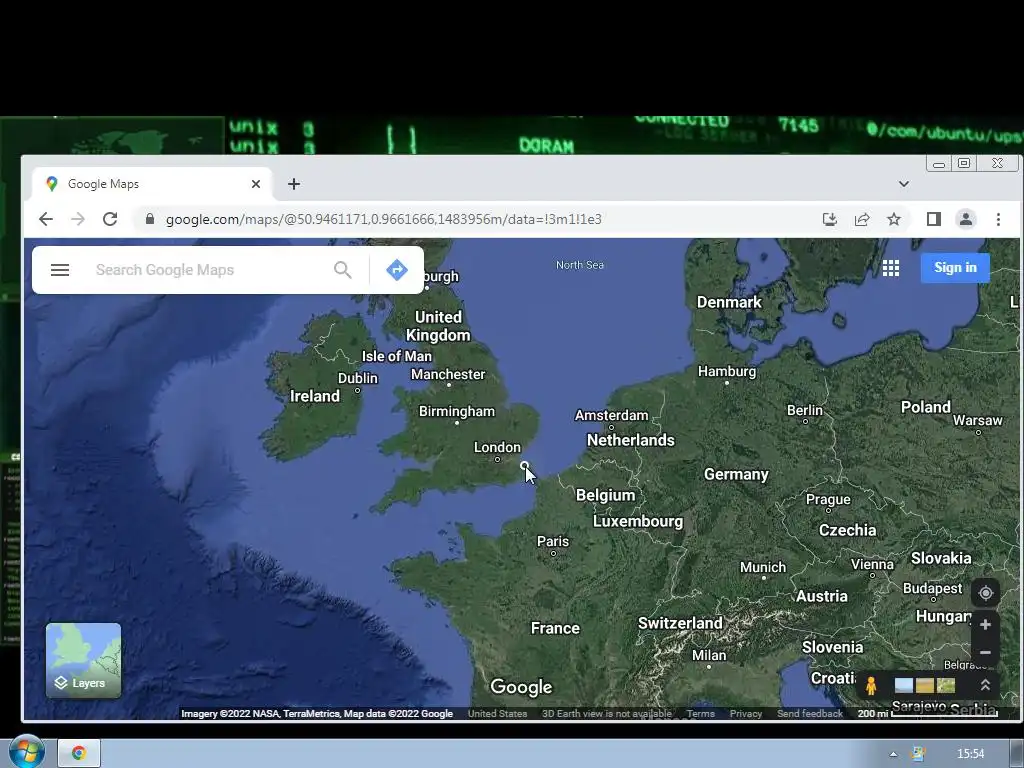
Task: Select the Pegman Street View icon
Action: click(x=871, y=686)
